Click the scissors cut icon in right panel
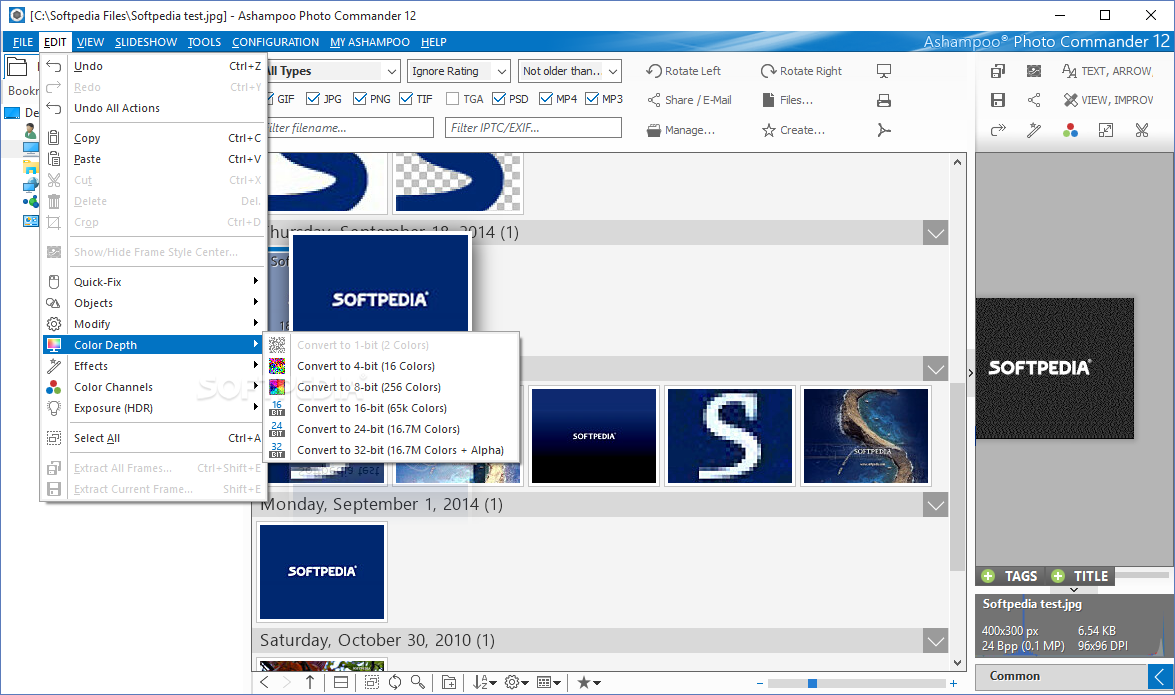This screenshot has width=1175, height=695. tap(1142, 130)
